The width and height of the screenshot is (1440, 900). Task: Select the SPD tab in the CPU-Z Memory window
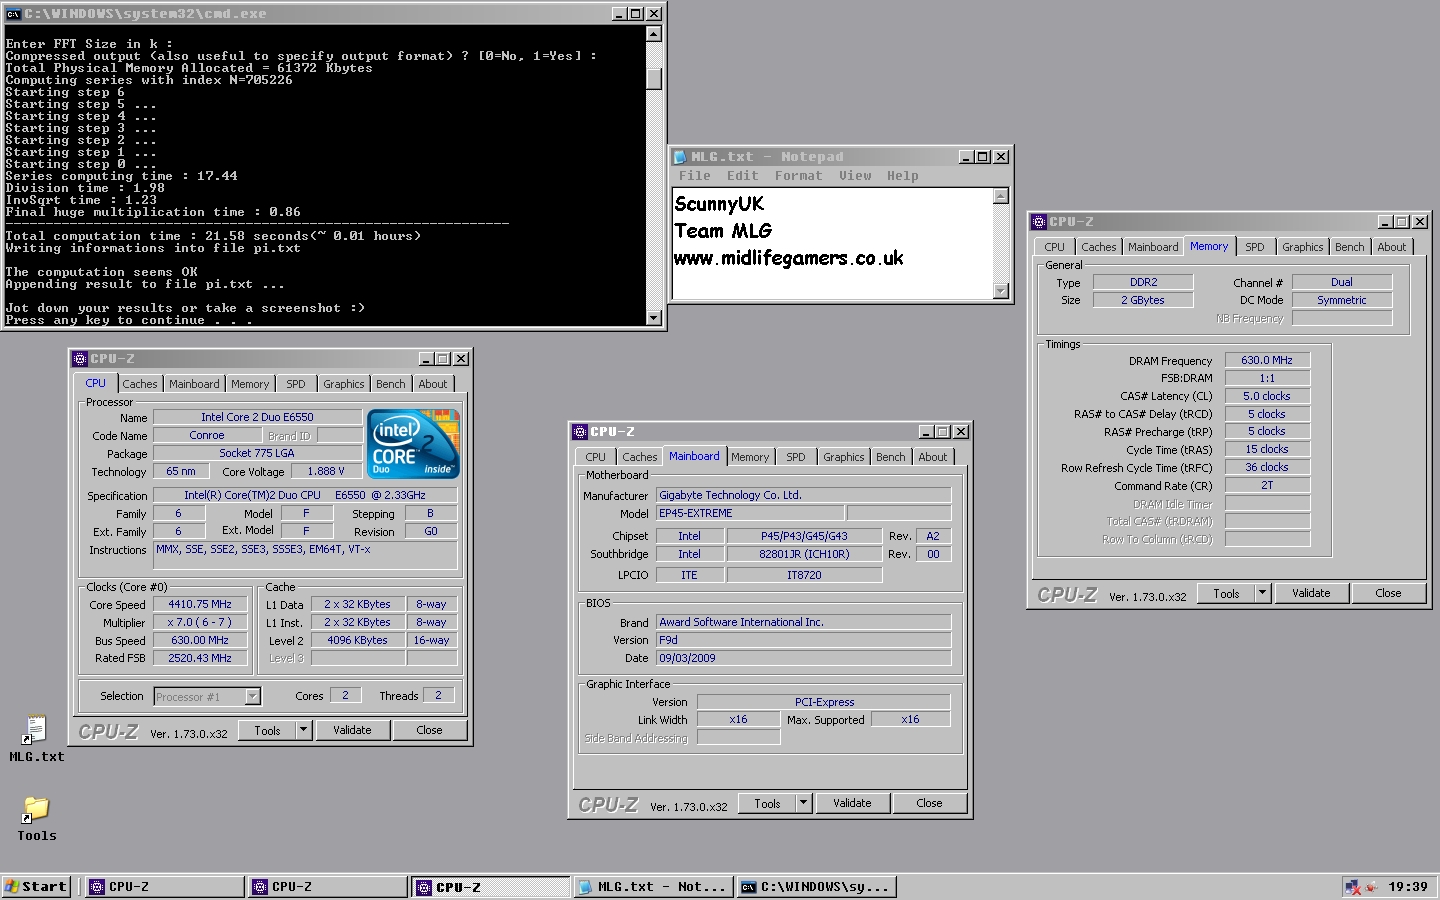1255,247
